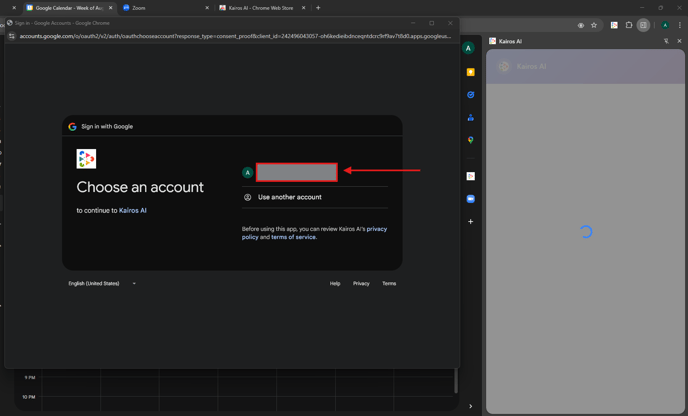Bookmark this page with the star icon
Screen dimensions: 688x416
pyautogui.click(x=594, y=25)
